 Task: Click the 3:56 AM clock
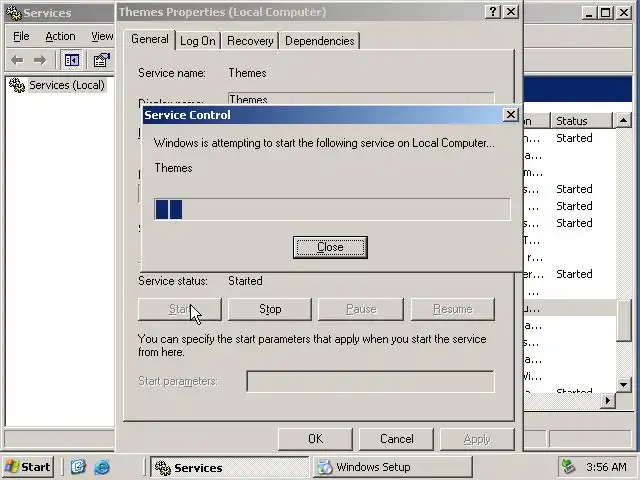[x=606, y=467]
